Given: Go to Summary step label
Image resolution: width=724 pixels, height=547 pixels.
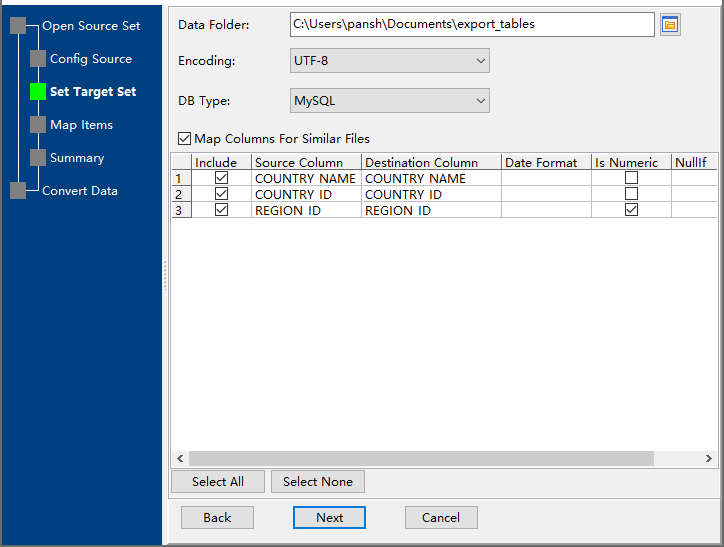Looking at the screenshot, I should coord(77,157).
